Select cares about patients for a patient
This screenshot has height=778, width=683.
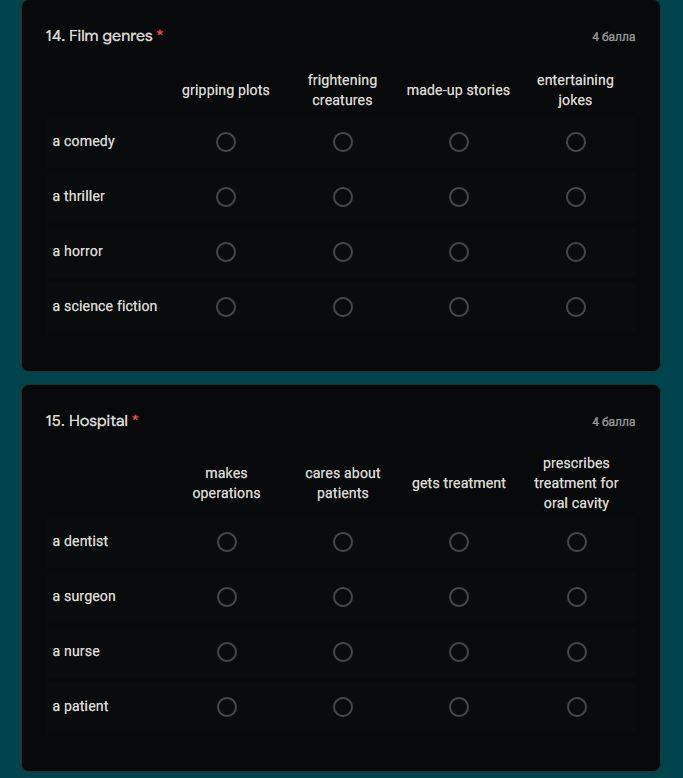point(343,707)
